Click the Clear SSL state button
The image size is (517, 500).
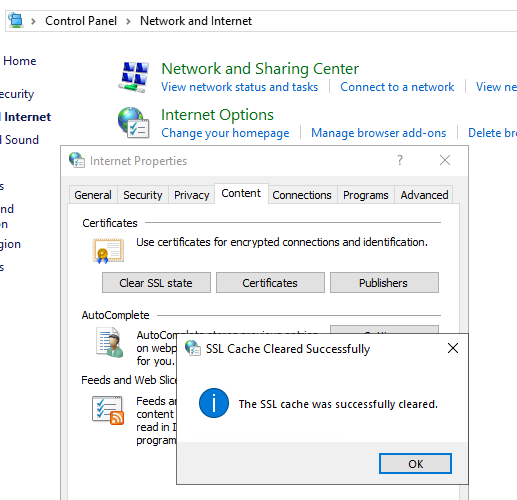click(156, 283)
